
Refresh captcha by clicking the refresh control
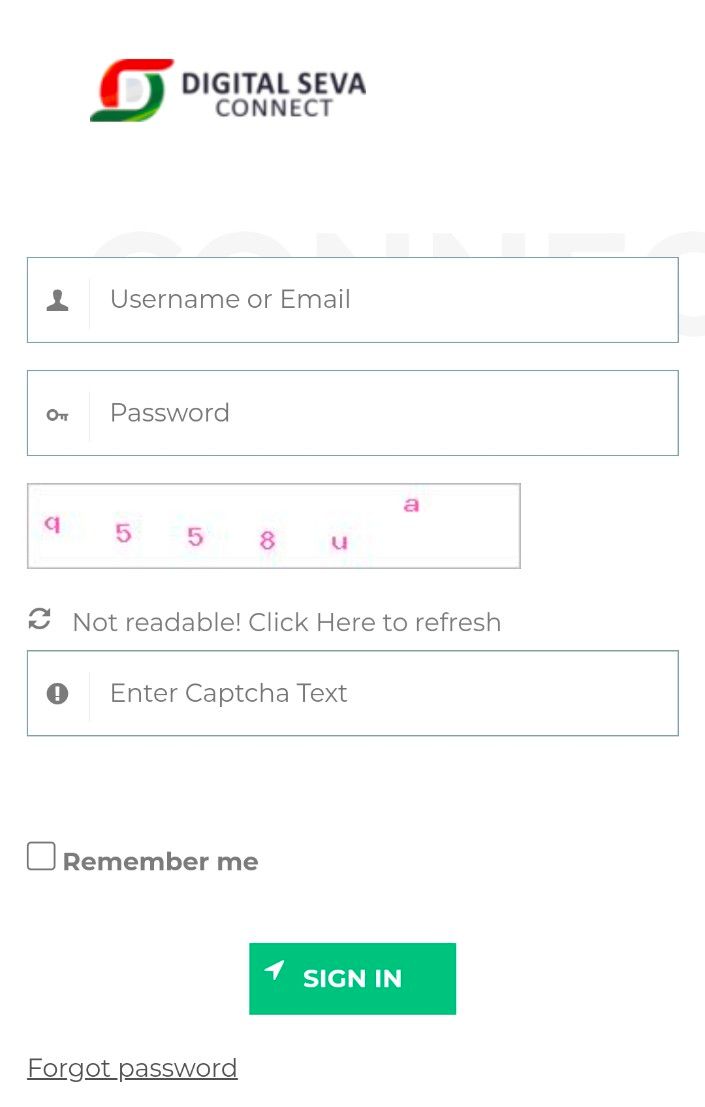point(40,620)
